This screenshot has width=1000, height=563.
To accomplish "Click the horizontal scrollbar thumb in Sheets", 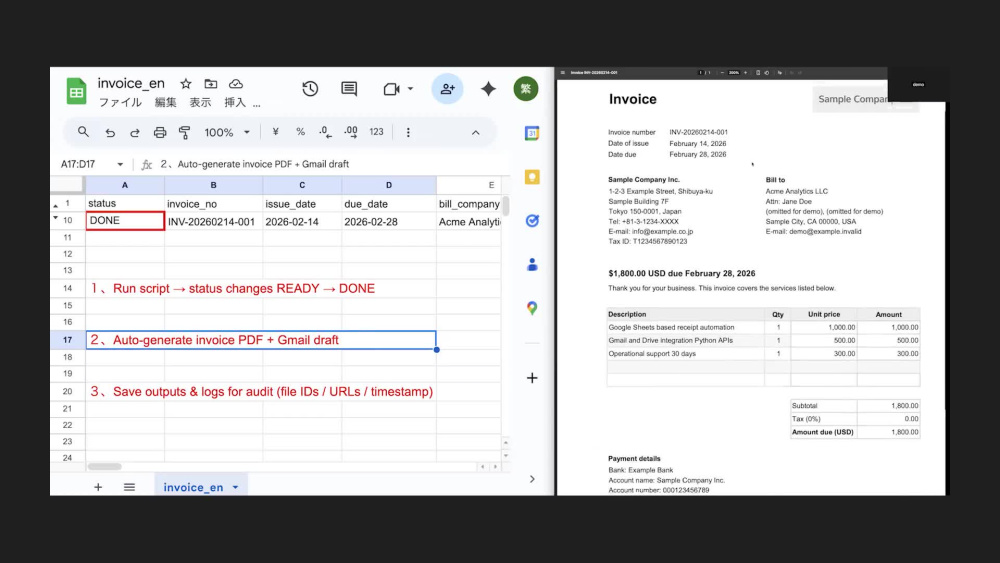I will point(105,467).
